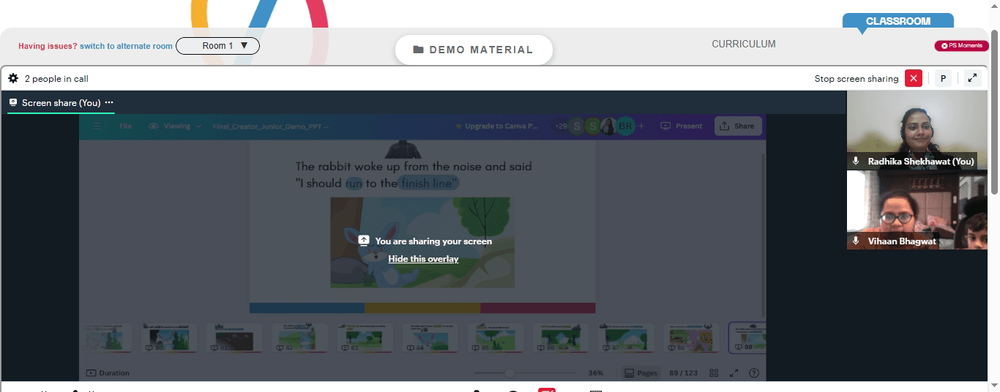Click the 'Having issues?' text
The width and height of the screenshot is (1000, 392).
pyautogui.click(x=48, y=46)
